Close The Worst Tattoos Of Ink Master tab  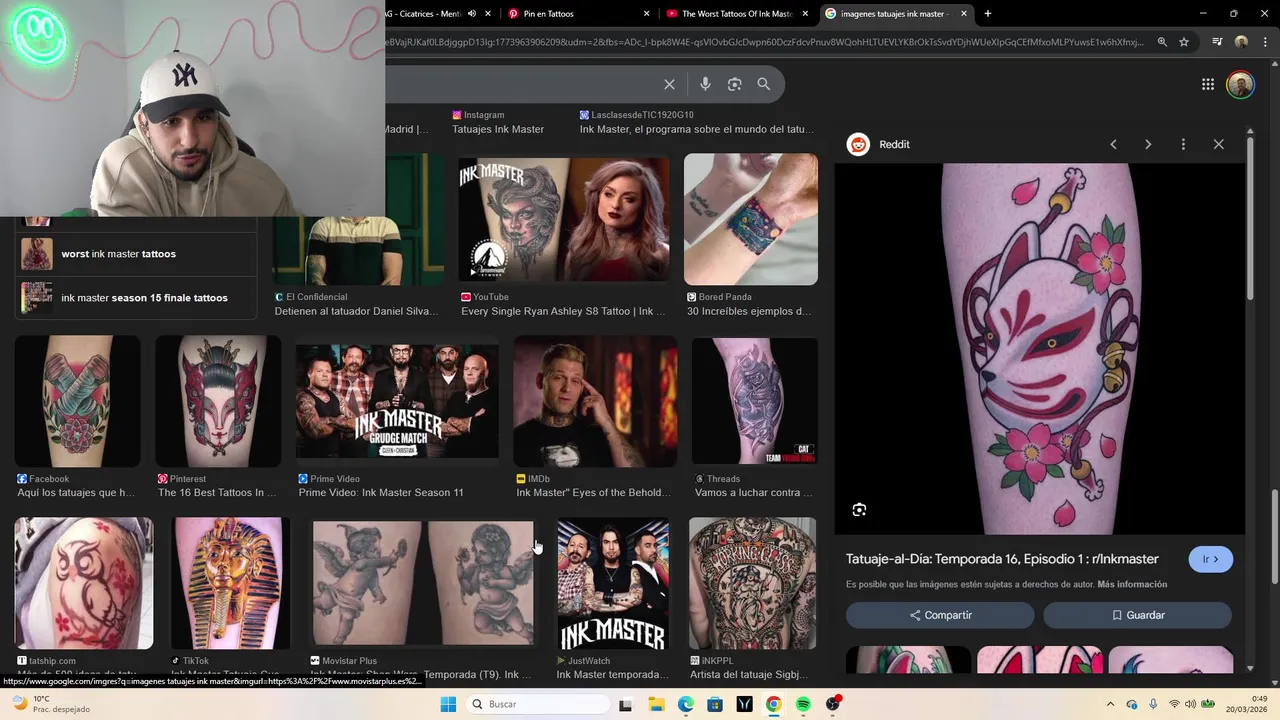(x=805, y=14)
